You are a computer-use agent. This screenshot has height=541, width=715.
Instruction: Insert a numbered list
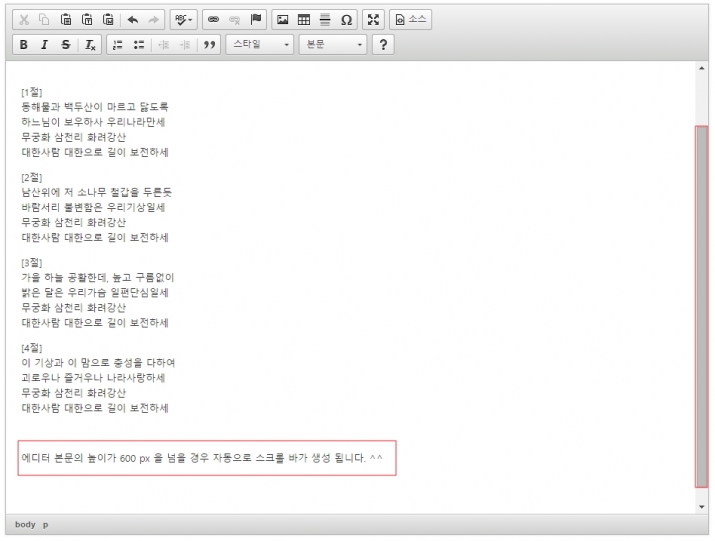click(x=118, y=45)
